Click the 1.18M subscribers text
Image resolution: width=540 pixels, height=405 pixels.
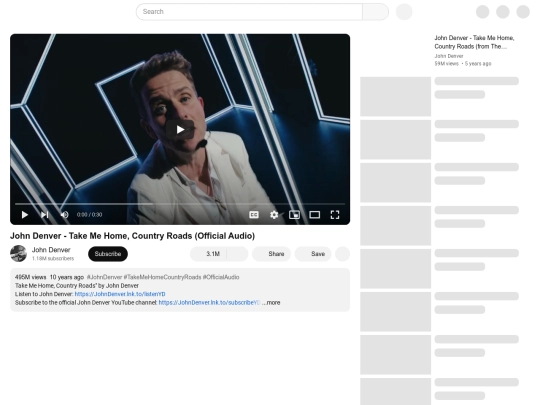[x=53, y=259]
